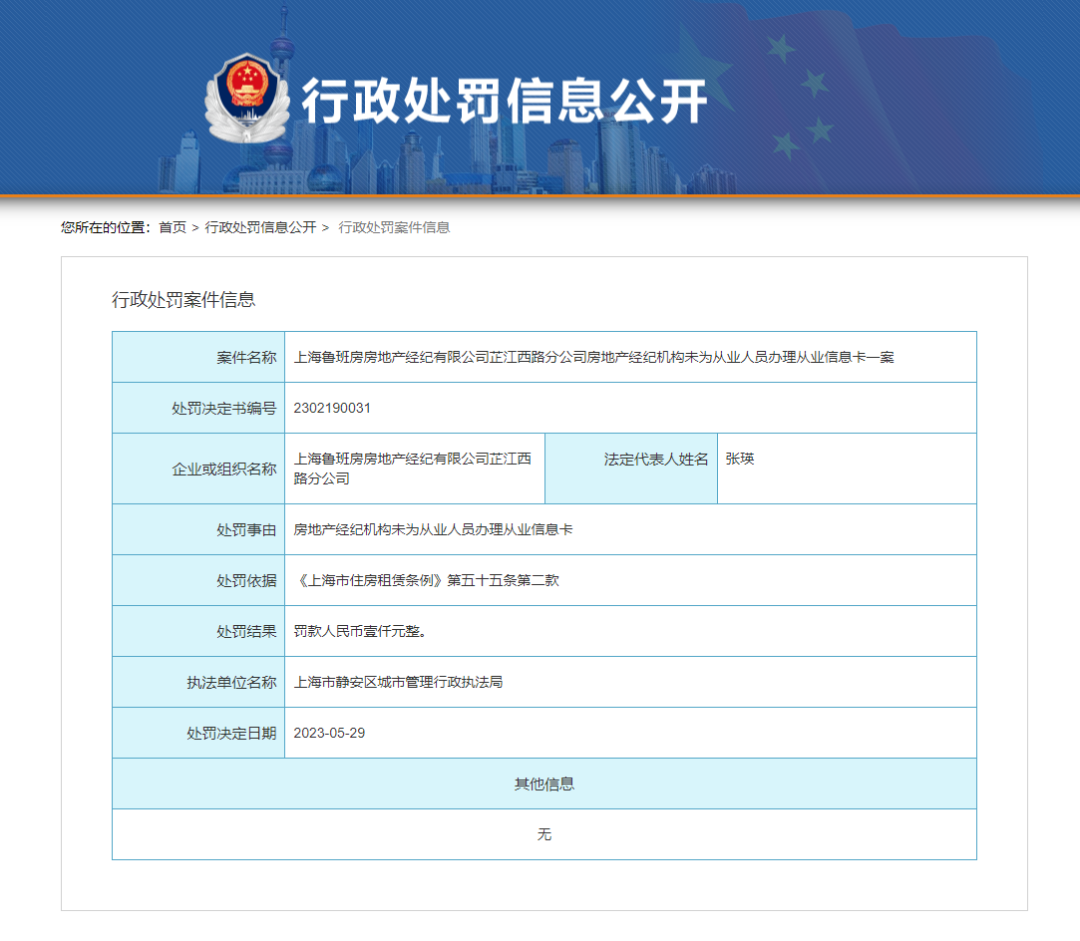This screenshot has height=941, width=1080.
Task: Select the case name text ending 从业信息卡一案
Action: tap(594, 357)
